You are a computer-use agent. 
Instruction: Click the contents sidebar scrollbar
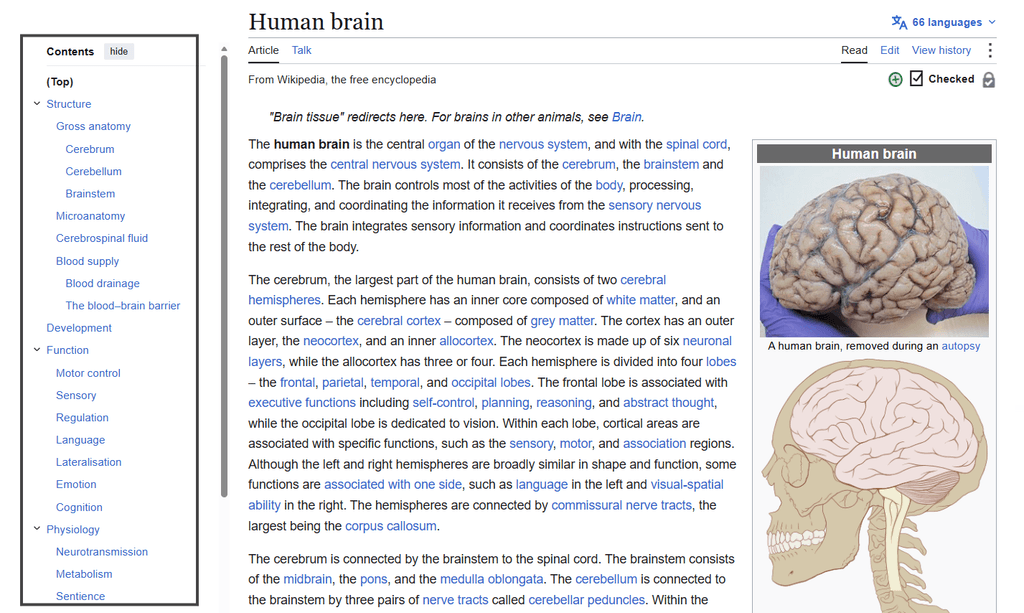pos(224,274)
